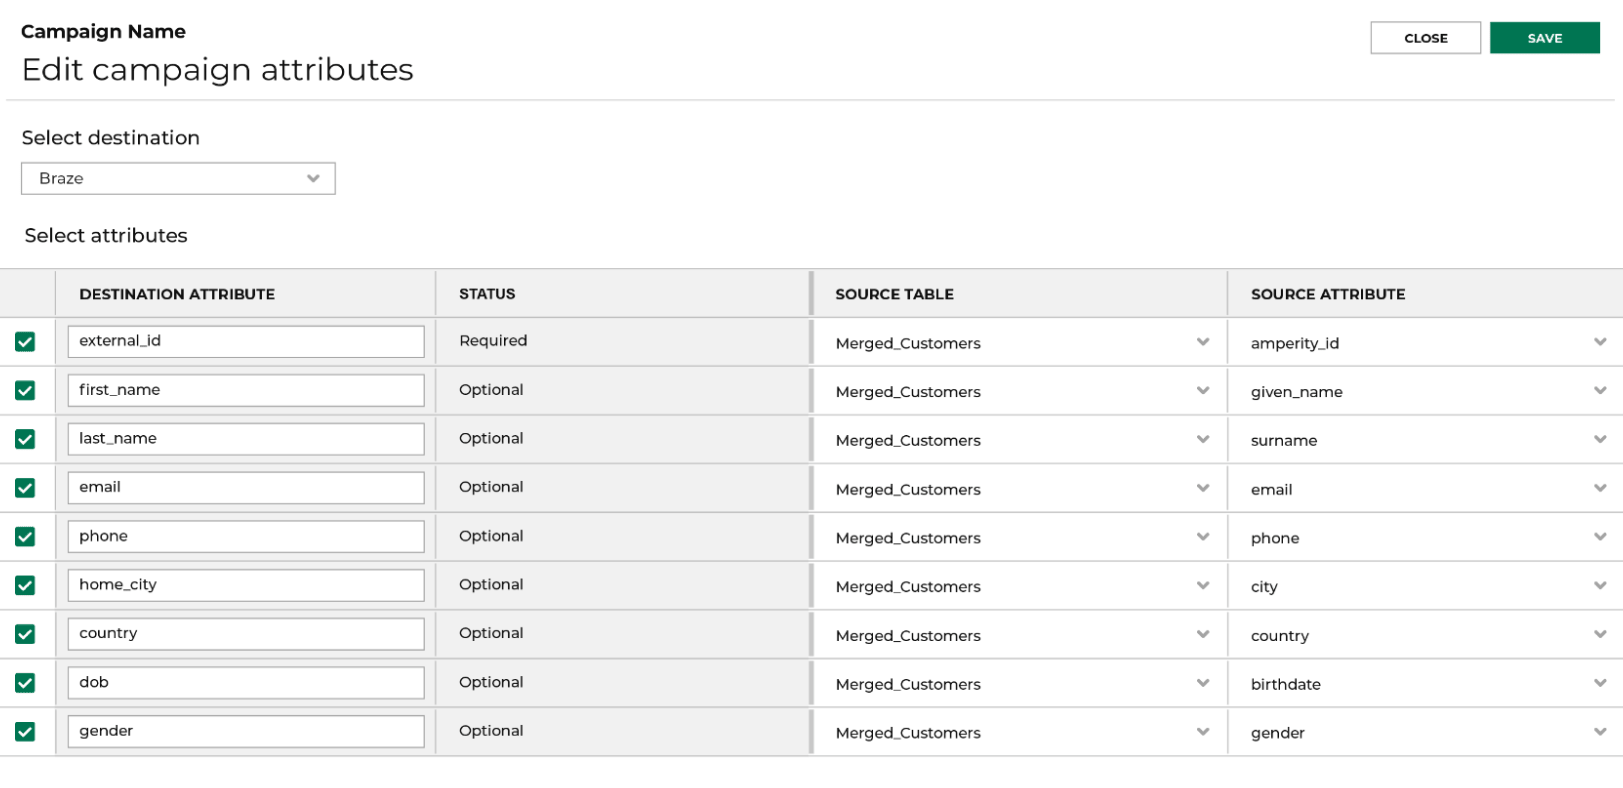The image size is (1623, 788).
Task: Uncheck the external_id attribute checkbox
Action: point(25,342)
